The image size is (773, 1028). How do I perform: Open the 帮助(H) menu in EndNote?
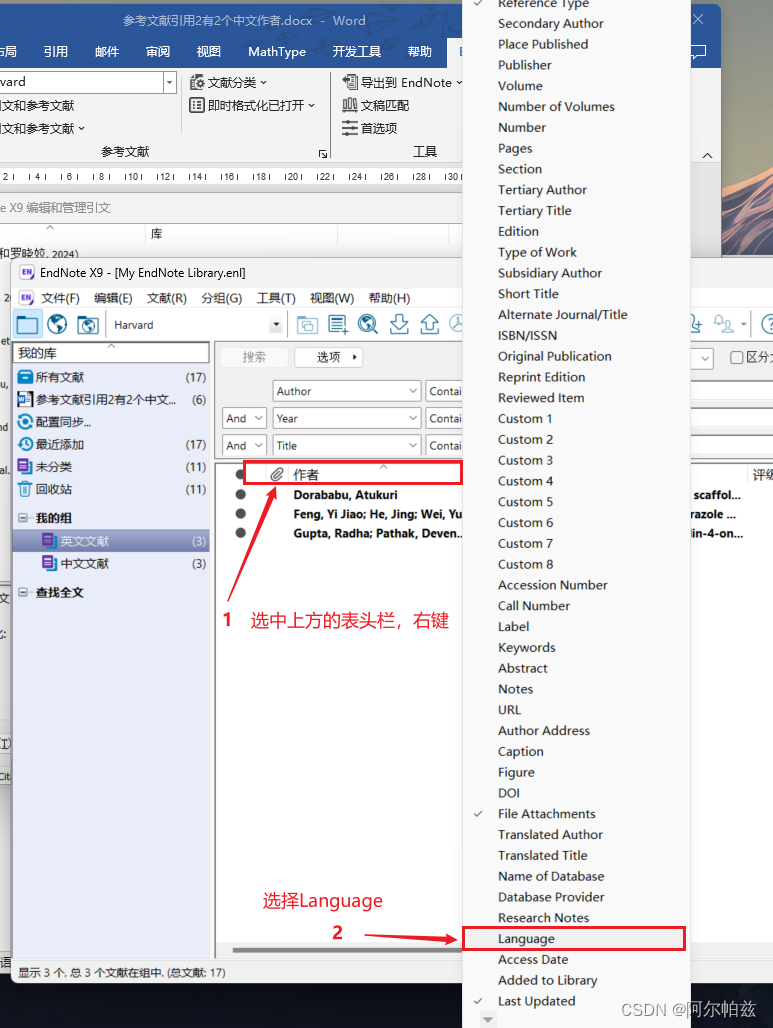pos(389,298)
